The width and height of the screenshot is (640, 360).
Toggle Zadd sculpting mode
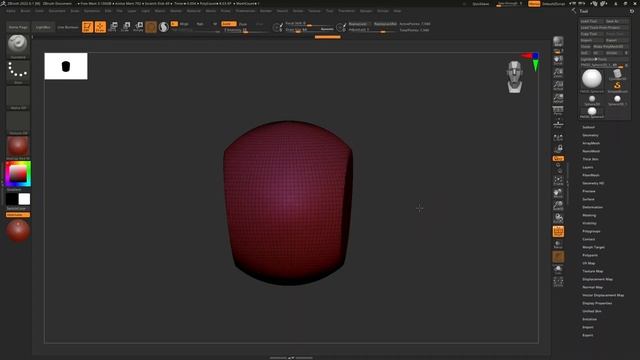point(229,24)
